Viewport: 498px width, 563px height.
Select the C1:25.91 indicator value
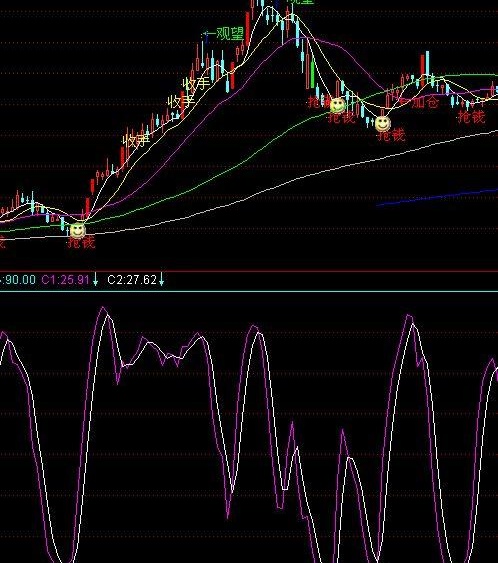click(x=65, y=279)
